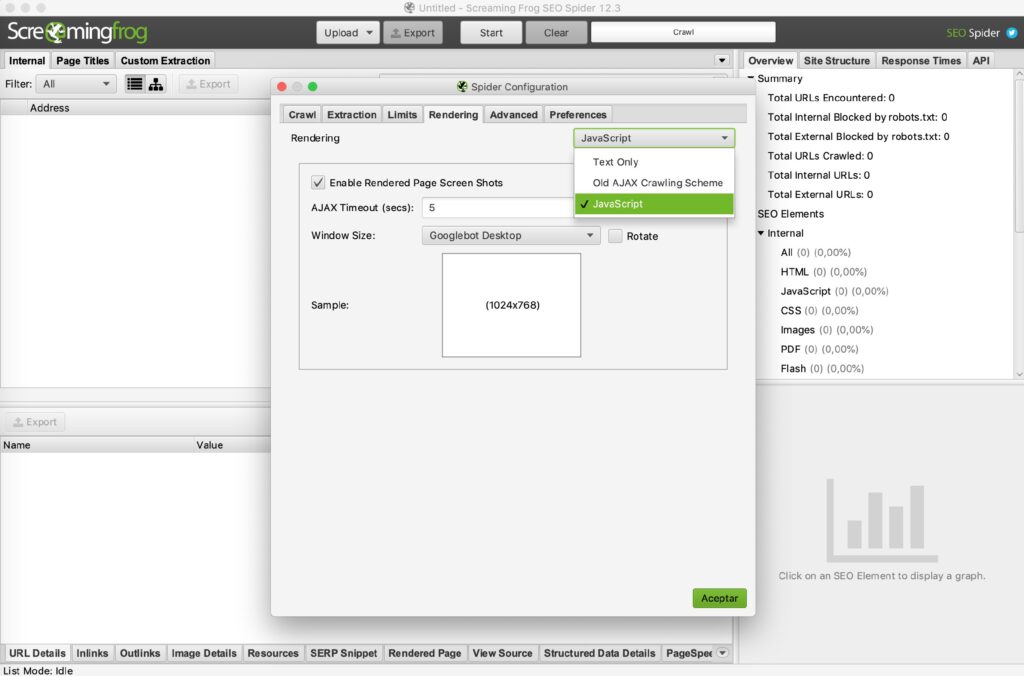Switch to the Overview tab
Viewport: 1024px width, 676px height.
coord(771,60)
